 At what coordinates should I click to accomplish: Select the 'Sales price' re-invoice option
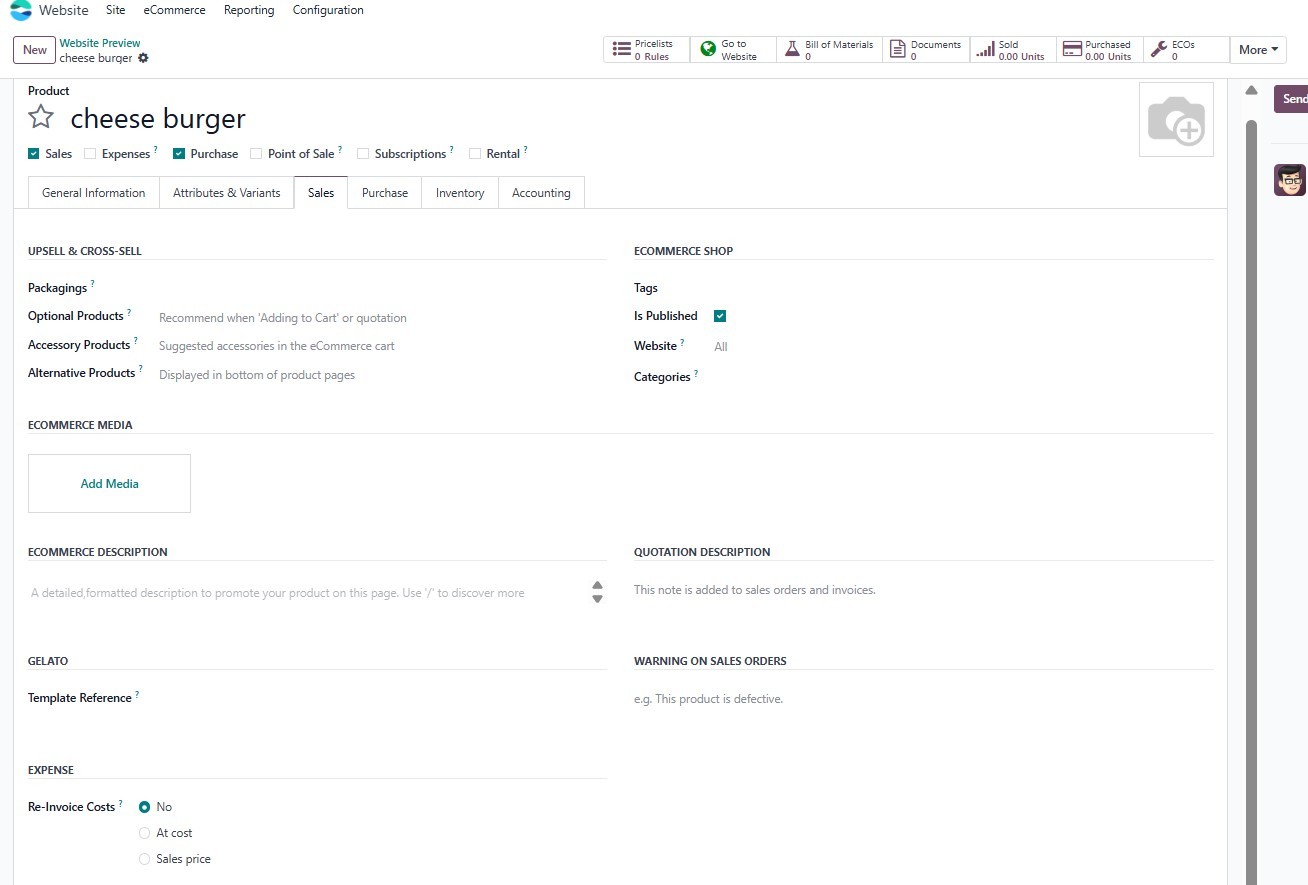click(145, 859)
